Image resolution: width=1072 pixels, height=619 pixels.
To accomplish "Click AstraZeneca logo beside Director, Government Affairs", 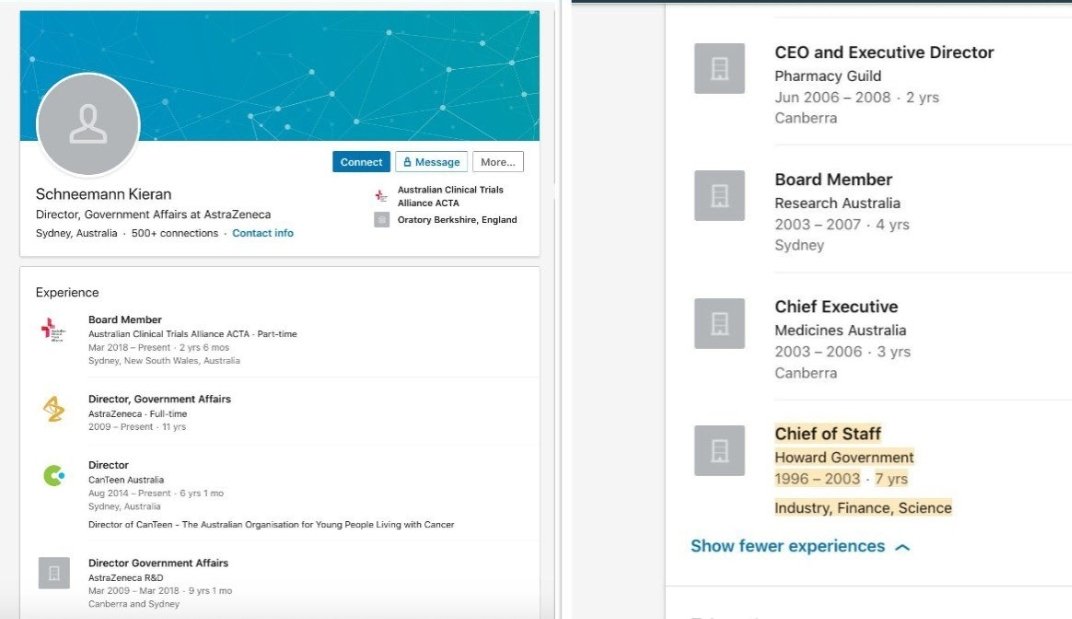I will coord(53,409).
